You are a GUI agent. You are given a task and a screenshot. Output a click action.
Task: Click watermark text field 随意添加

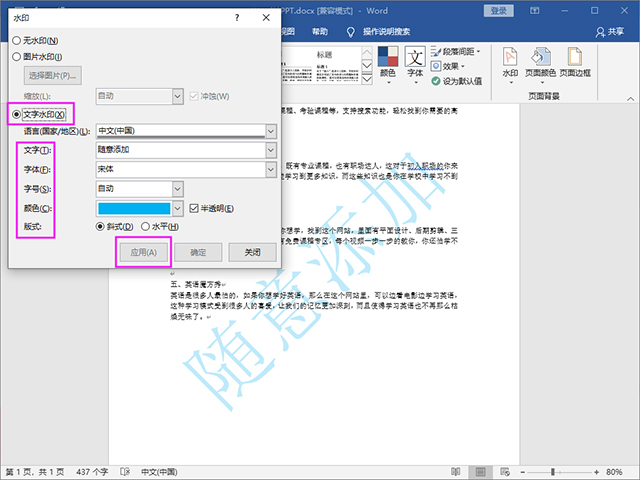[x=180, y=150]
